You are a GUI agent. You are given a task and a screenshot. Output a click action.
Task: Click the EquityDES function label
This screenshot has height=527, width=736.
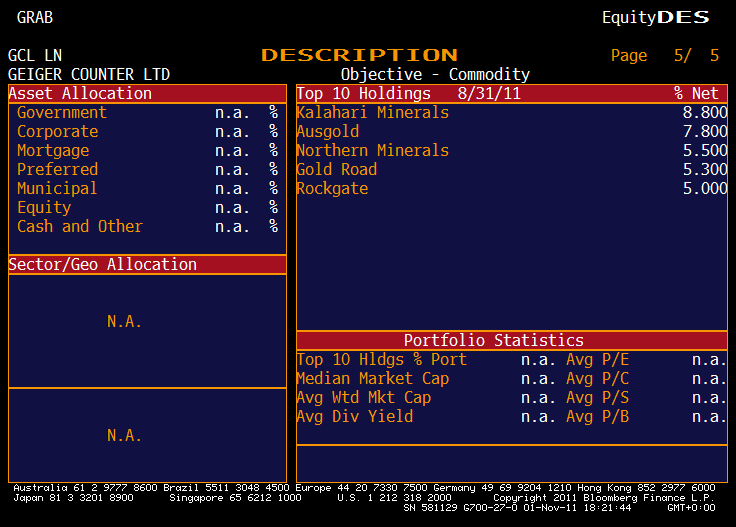[x=656, y=18]
